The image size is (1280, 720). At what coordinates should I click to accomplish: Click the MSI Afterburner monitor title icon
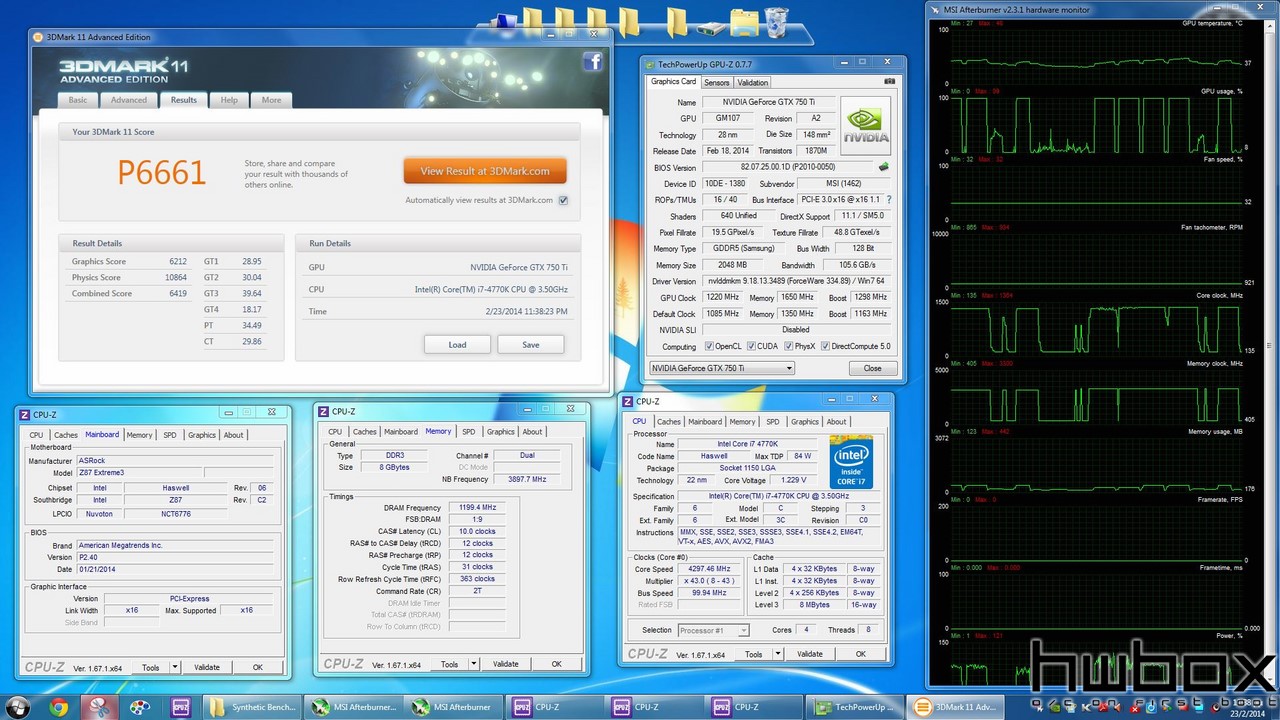pyautogui.click(x=936, y=10)
